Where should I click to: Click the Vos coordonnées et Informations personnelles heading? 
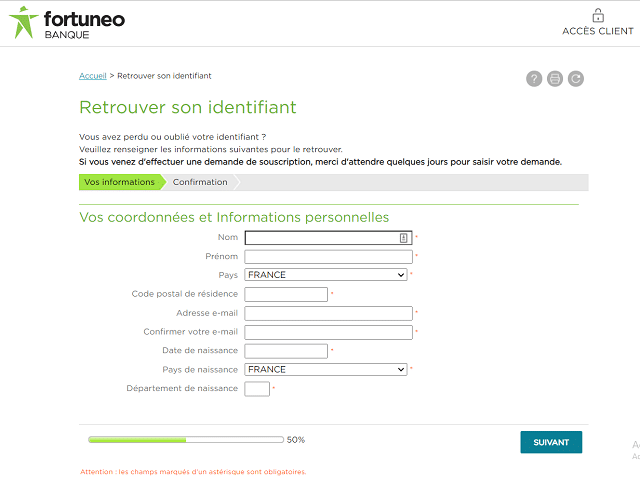(x=234, y=217)
